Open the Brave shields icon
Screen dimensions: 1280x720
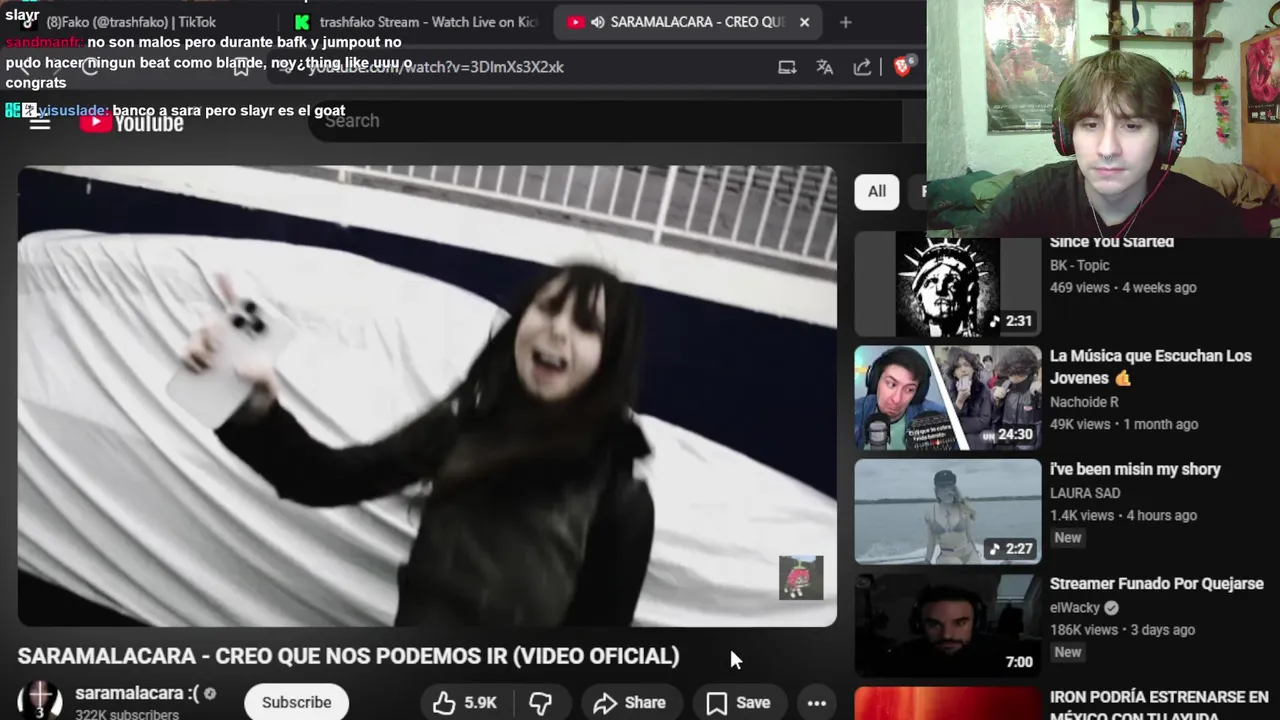[903, 66]
